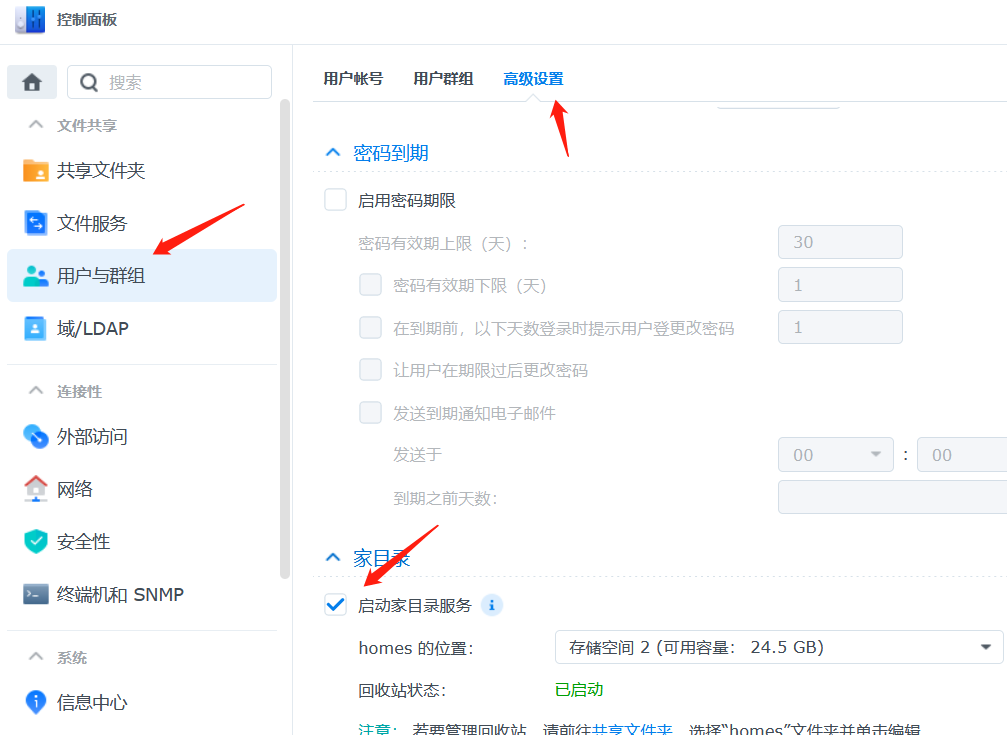Collapse the 密码到期 section
The image size is (1007, 735).
click(x=332, y=151)
